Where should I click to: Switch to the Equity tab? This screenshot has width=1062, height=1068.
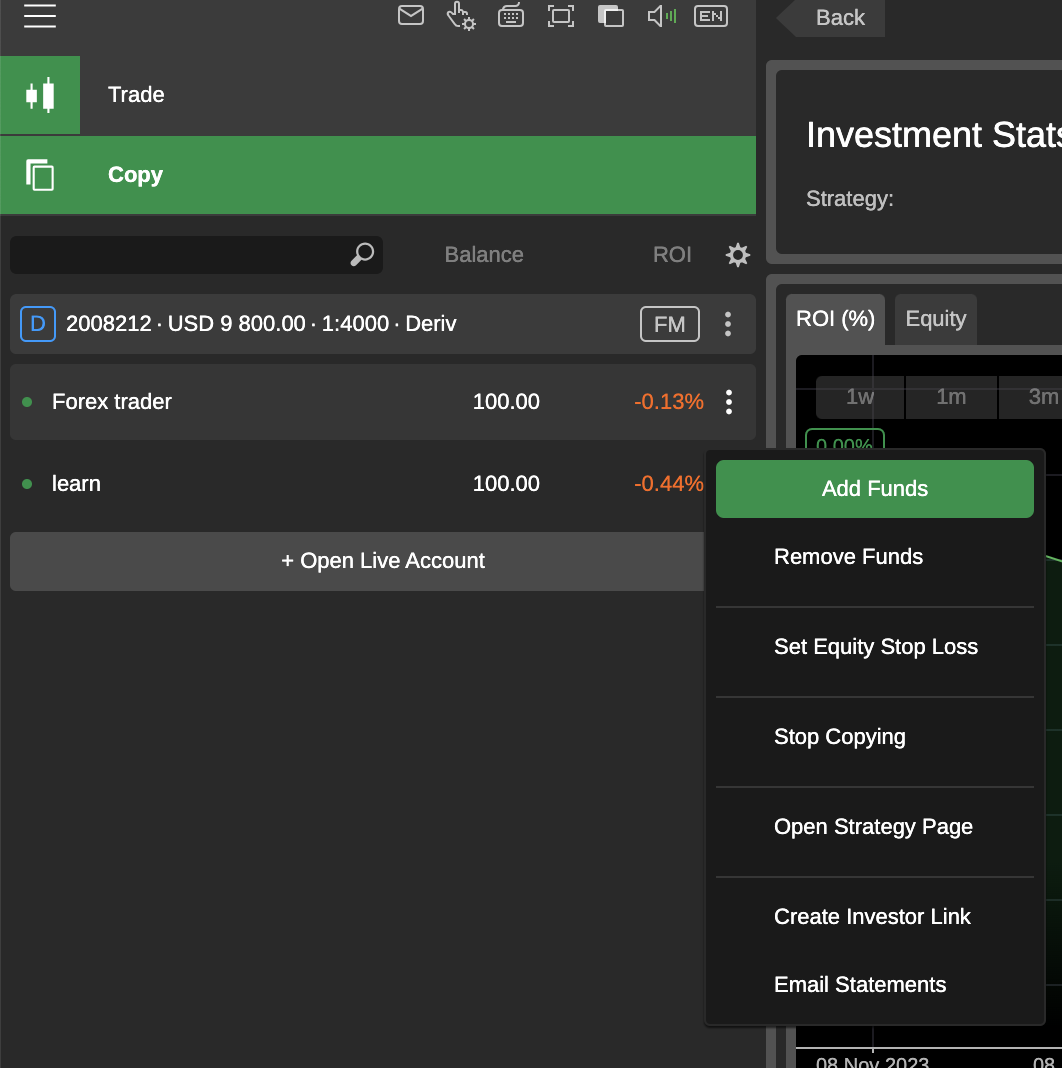point(935,318)
